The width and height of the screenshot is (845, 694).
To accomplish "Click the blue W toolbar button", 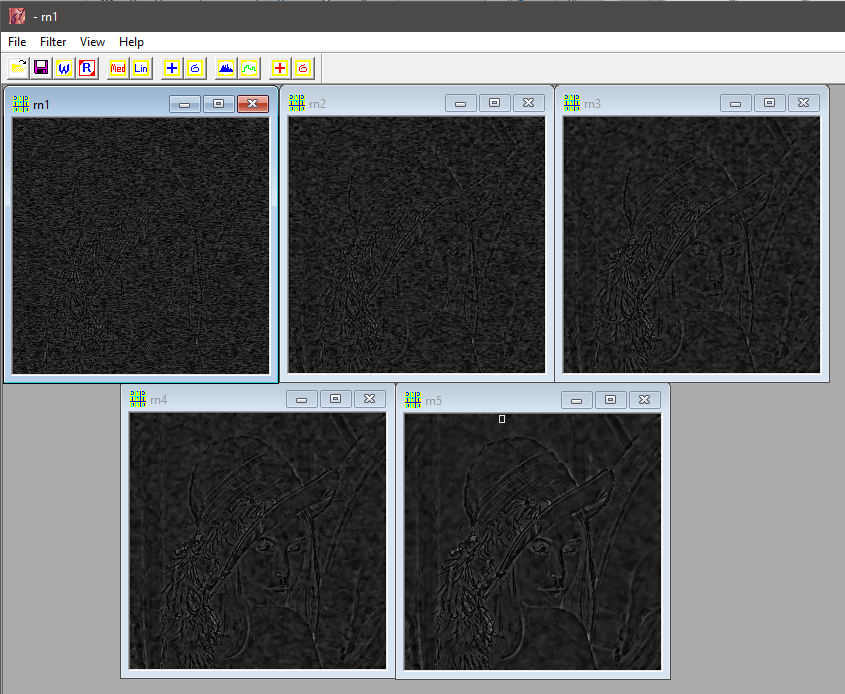I will (x=64, y=68).
